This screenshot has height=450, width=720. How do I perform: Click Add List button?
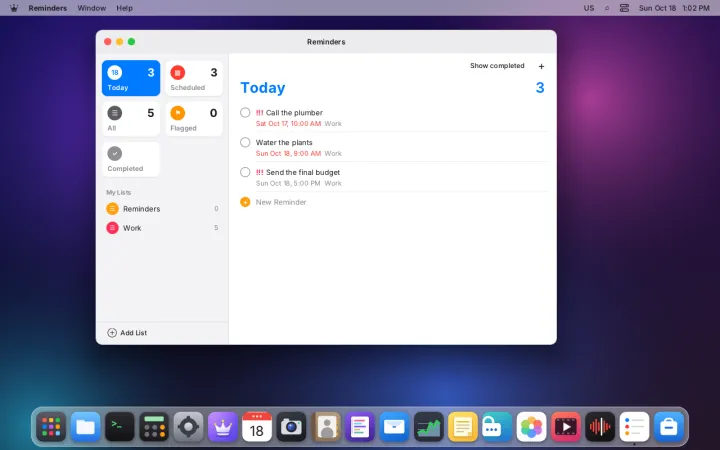[127, 333]
